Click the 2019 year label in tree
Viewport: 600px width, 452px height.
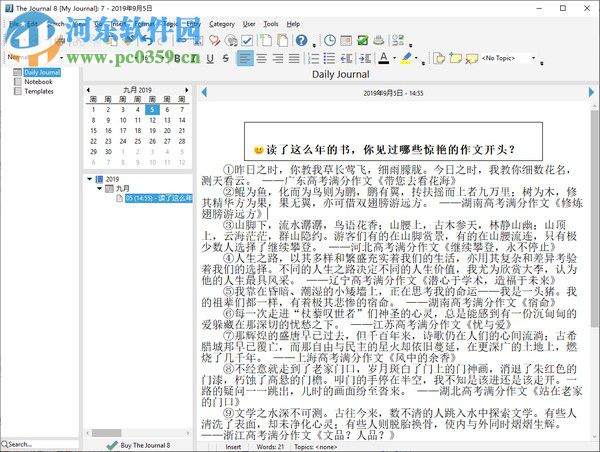112,179
